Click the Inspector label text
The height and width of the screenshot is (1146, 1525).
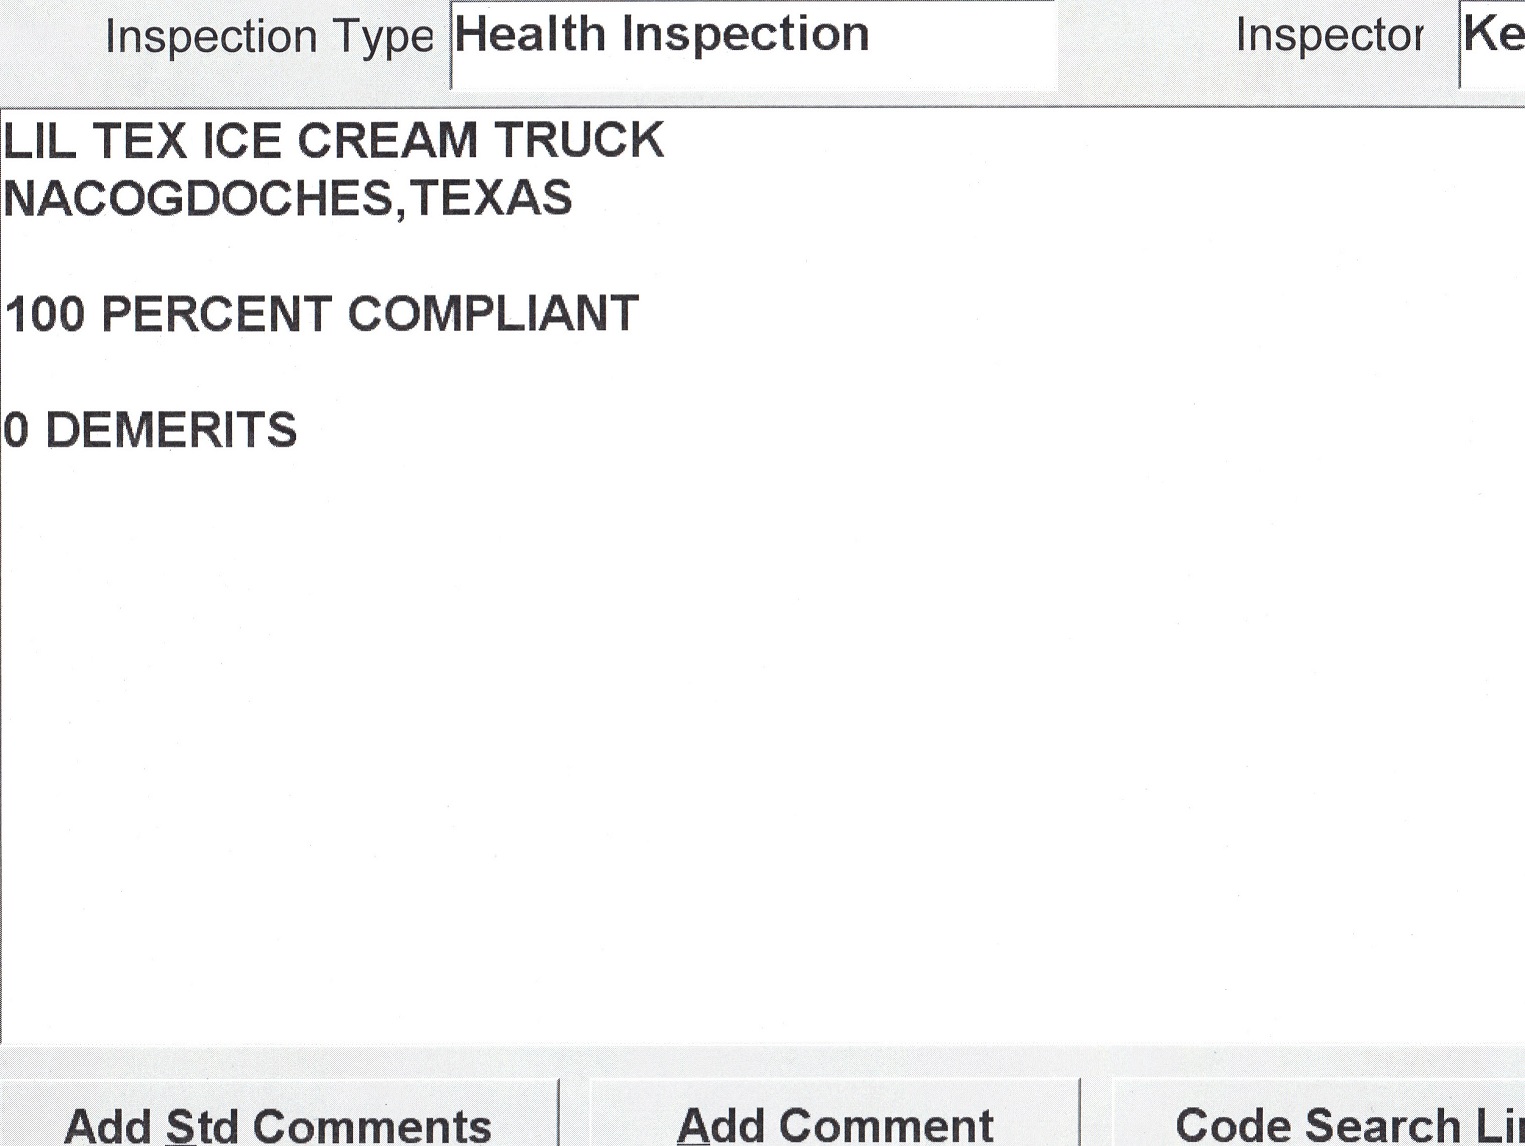[x=1329, y=36]
